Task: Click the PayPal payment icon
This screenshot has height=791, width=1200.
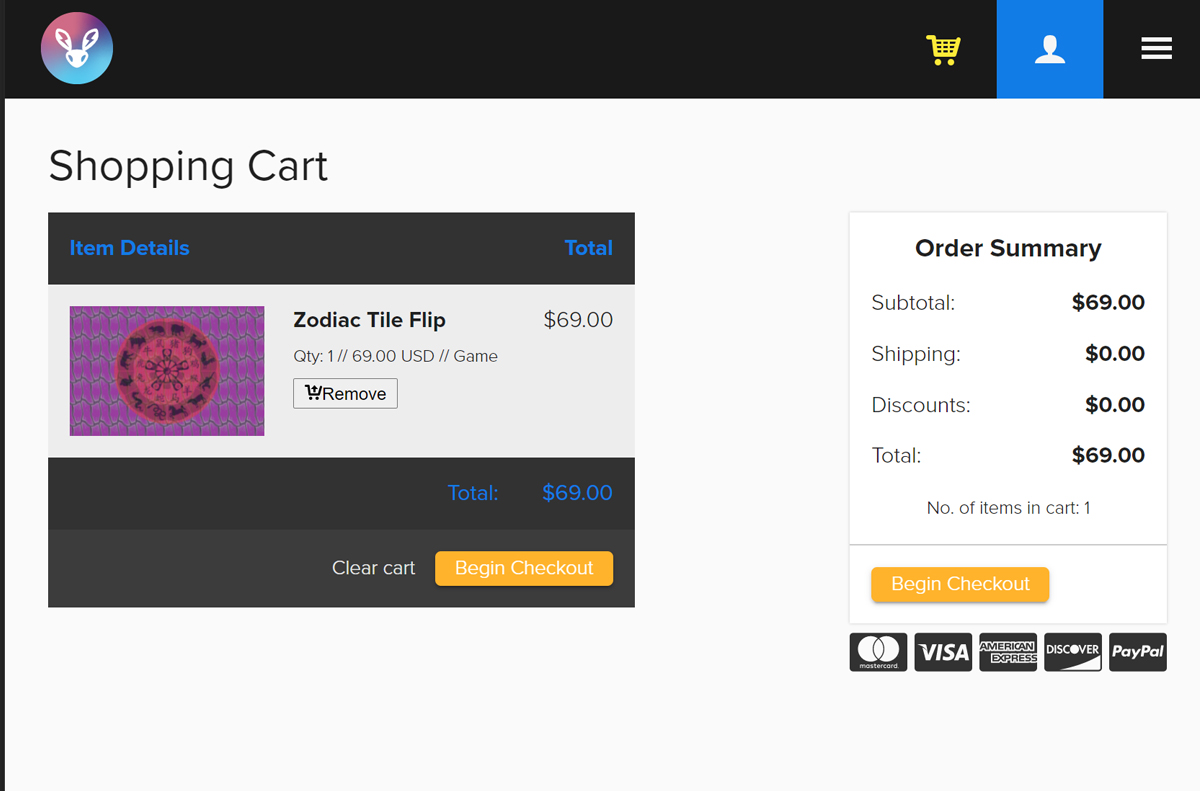Action: (x=1137, y=652)
